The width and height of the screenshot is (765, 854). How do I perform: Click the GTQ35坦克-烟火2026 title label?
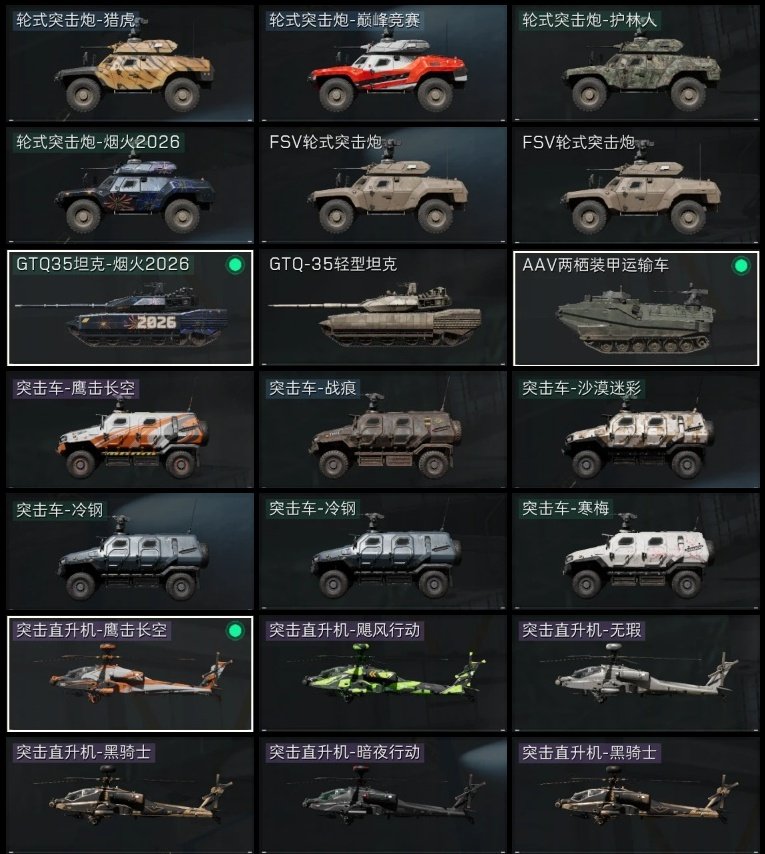coord(102,264)
